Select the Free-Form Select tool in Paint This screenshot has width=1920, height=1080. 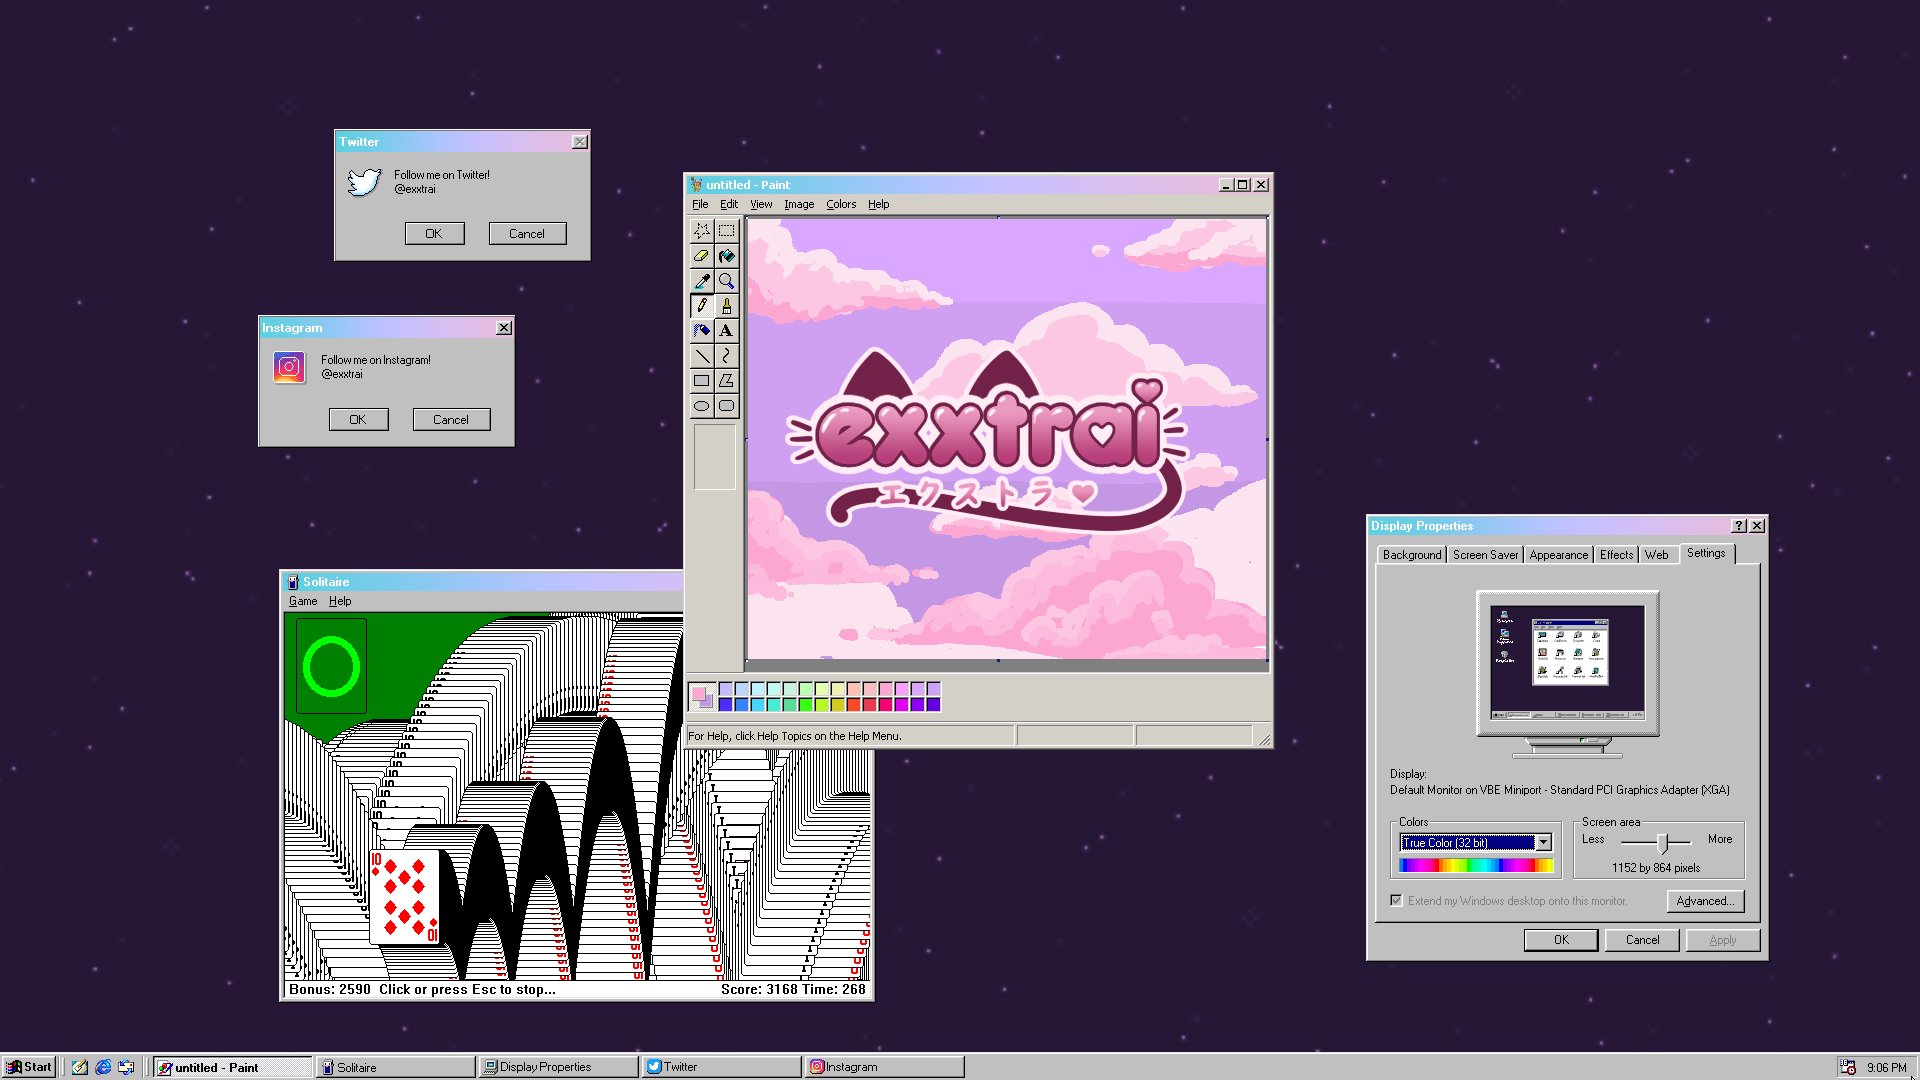702,231
